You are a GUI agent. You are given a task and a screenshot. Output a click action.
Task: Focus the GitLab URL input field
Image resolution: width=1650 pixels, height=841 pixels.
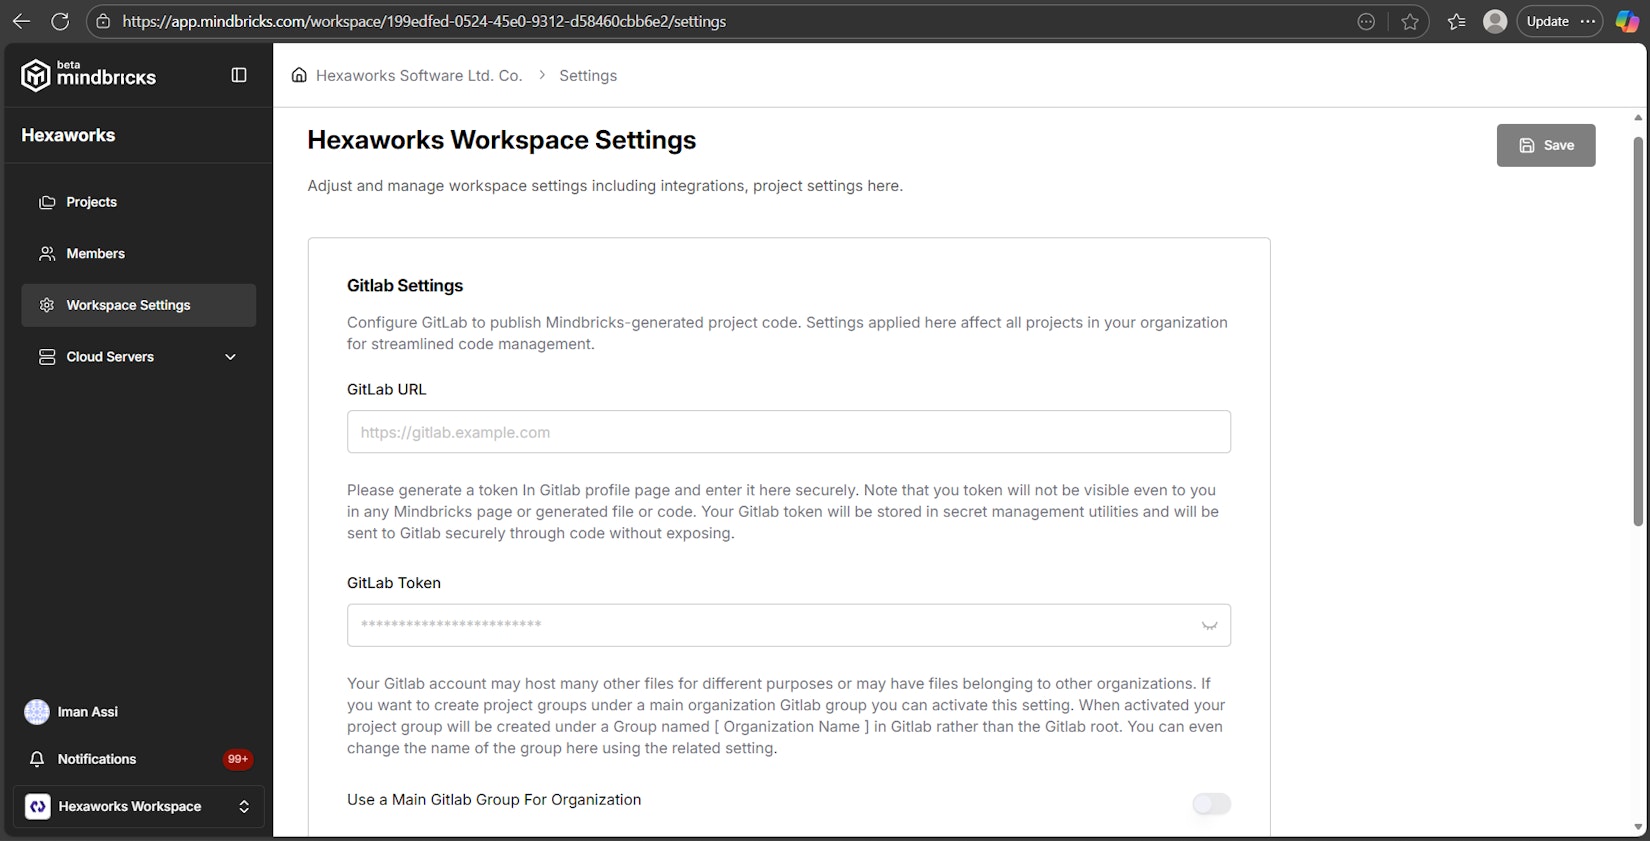point(788,432)
